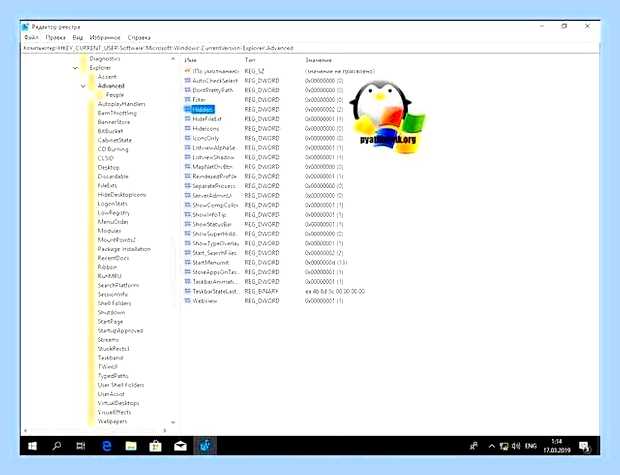The image size is (620, 475).
Task: Select the Start_SearchFiles value name
Action: (215, 253)
